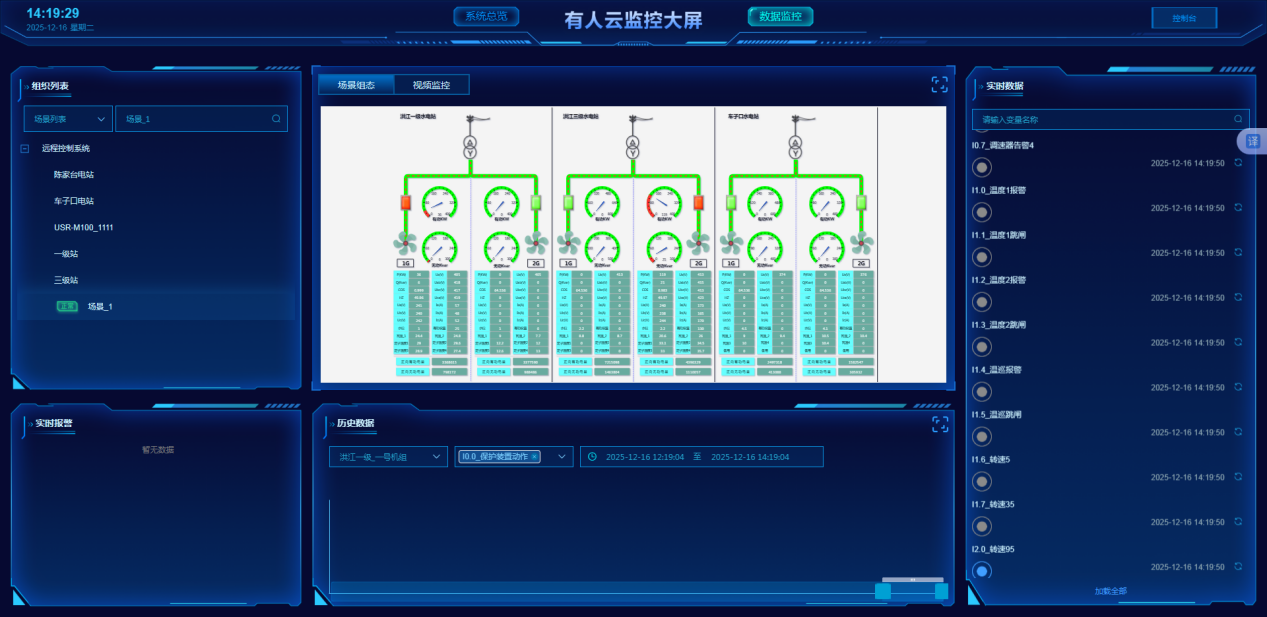1267x617 pixels.
Task: Click 加载全部 to load all data
Action: (1110, 591)
